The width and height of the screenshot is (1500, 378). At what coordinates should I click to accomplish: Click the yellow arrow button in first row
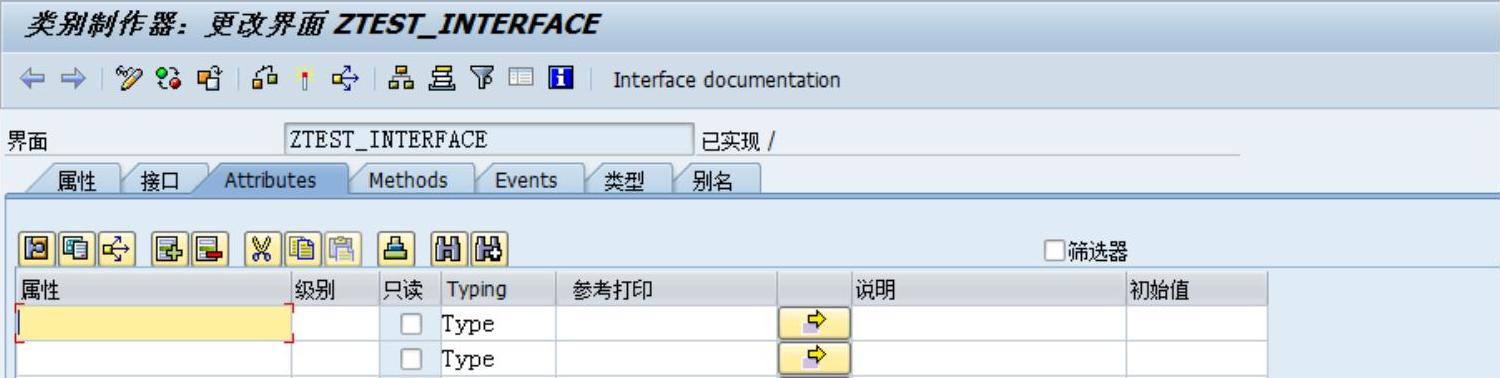[814, 324]
